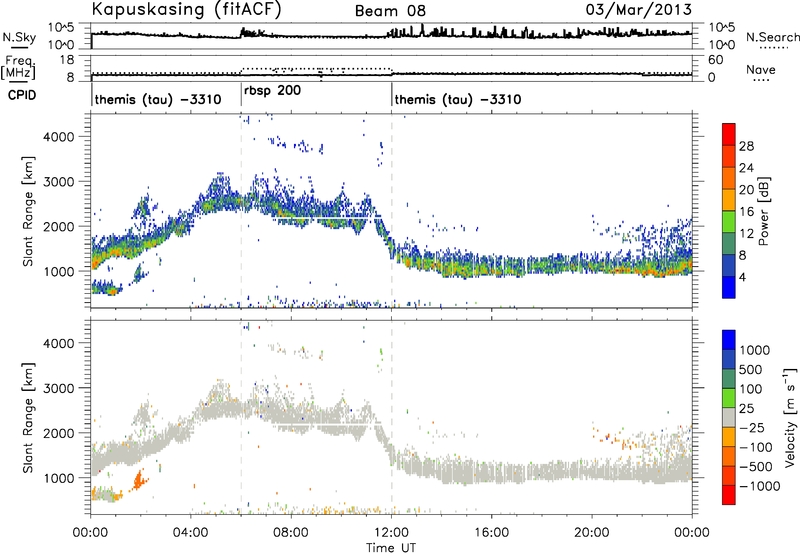Click the 'Nave' legend label
800x554 pixels.
click(x=761, y=69)
